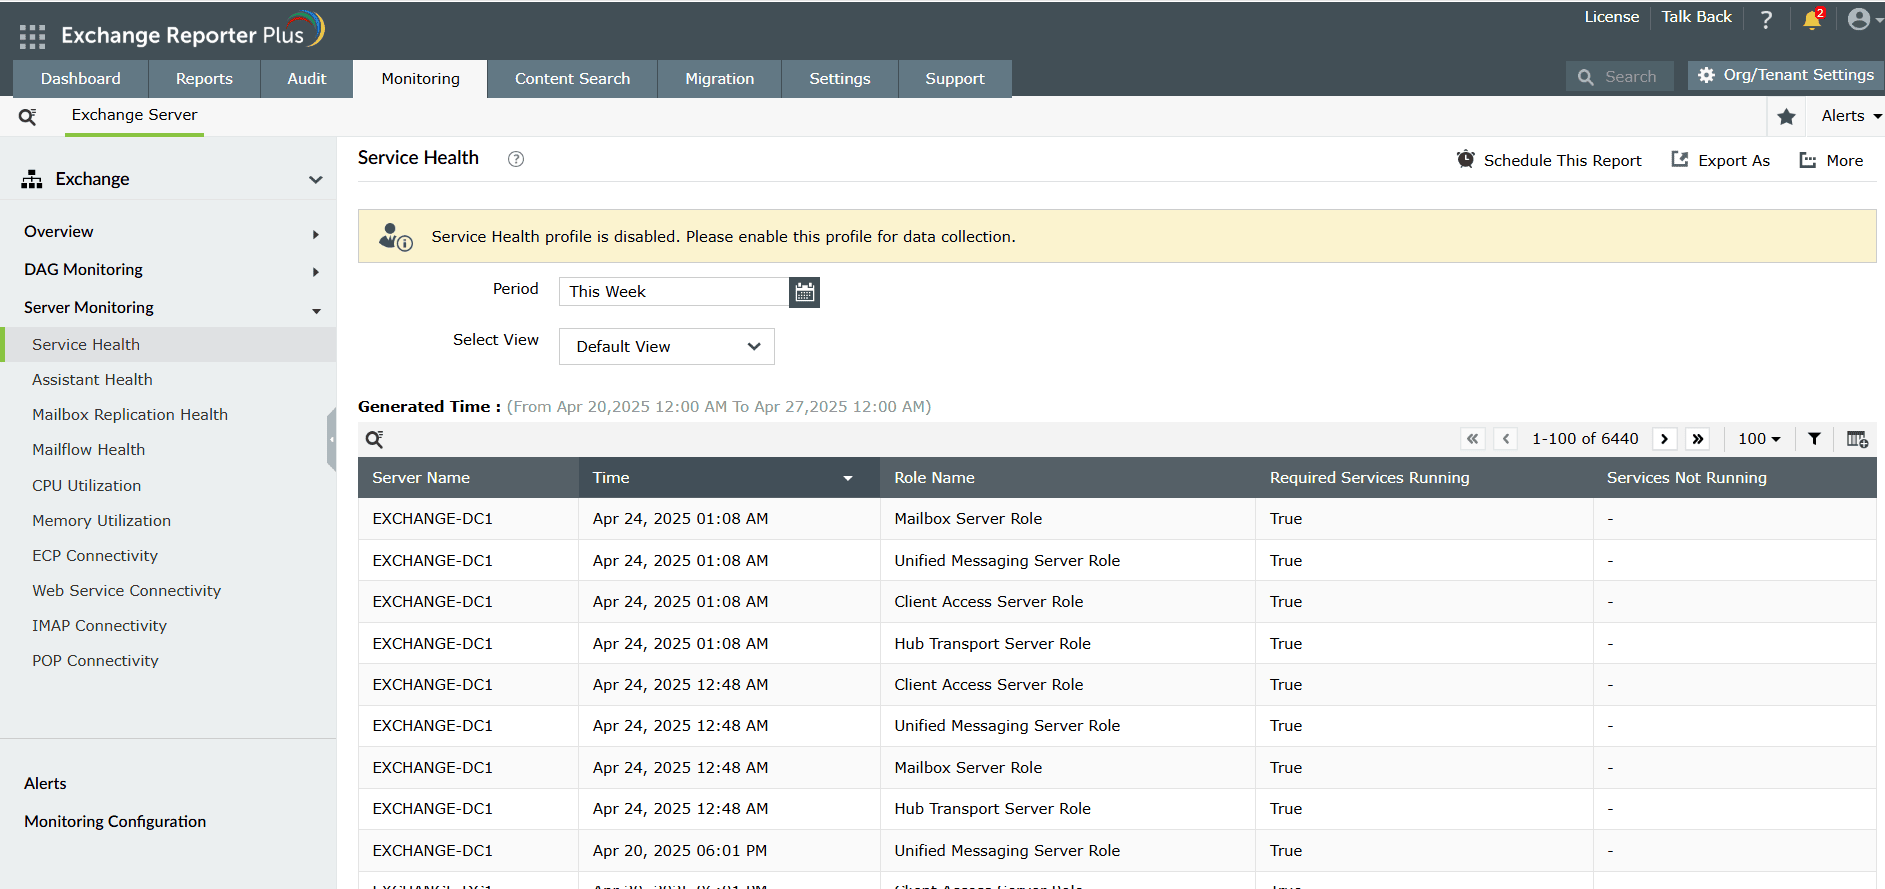Screen dimensions: 1885x889
Task: Go to the first page of results
Action: 1472,439
